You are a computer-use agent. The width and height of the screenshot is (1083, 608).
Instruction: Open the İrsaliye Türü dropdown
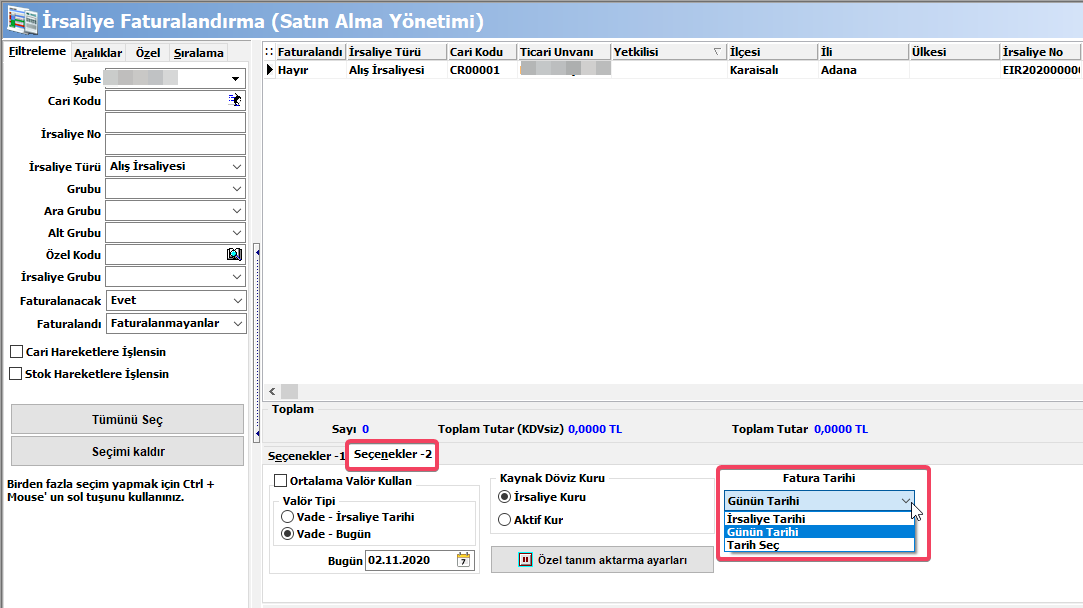(x=237, y=167)
